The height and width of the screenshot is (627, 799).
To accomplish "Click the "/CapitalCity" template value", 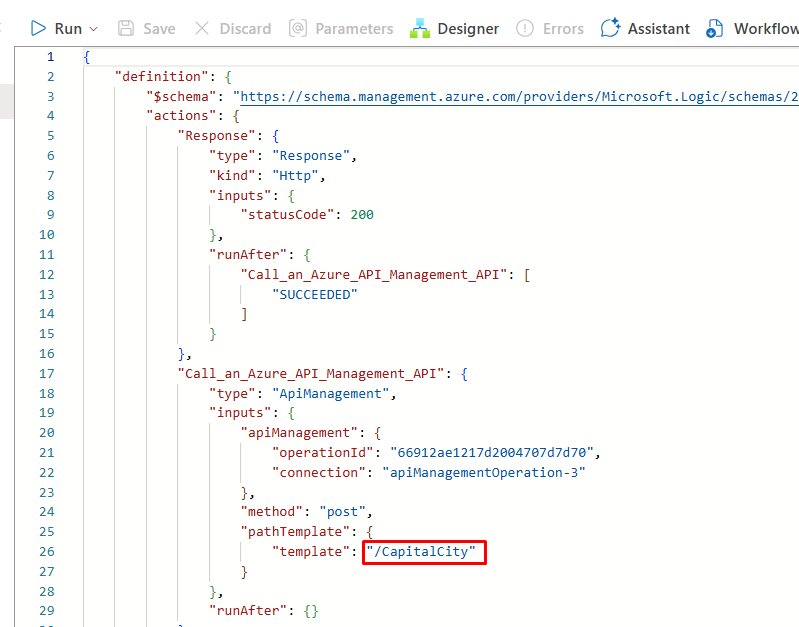I will pyautogui.click(x=425, y=551).
